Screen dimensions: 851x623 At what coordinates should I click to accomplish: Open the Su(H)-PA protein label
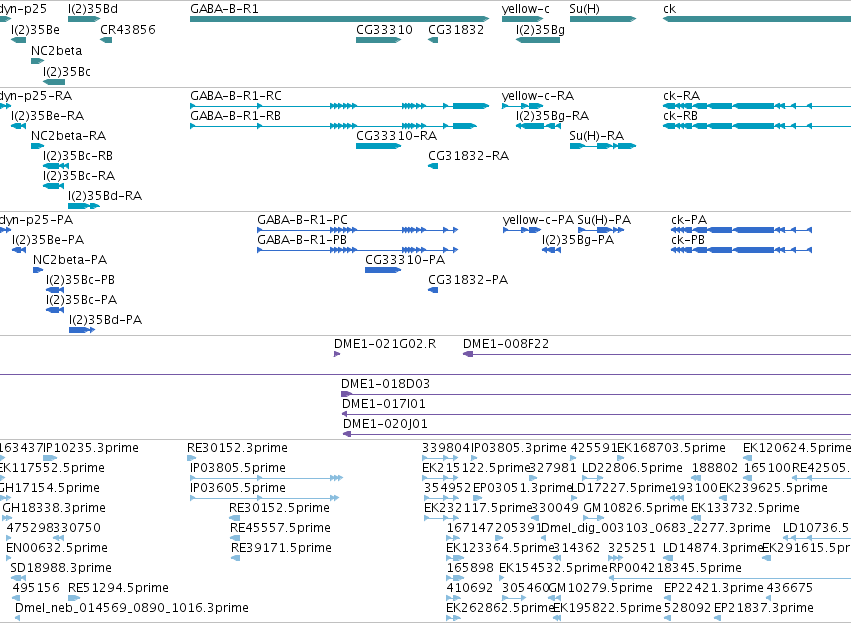click(x=604, y=220)
